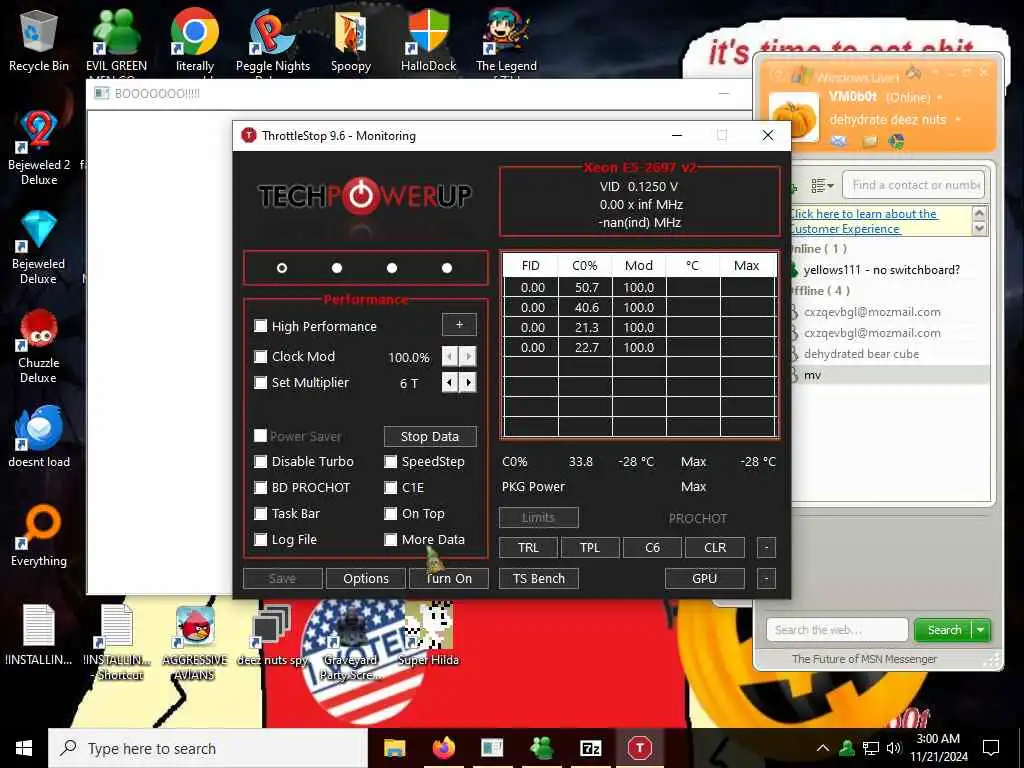1024x768 pixels.
Task: Open the contact list view options dropdown
Action: (822, 186)
